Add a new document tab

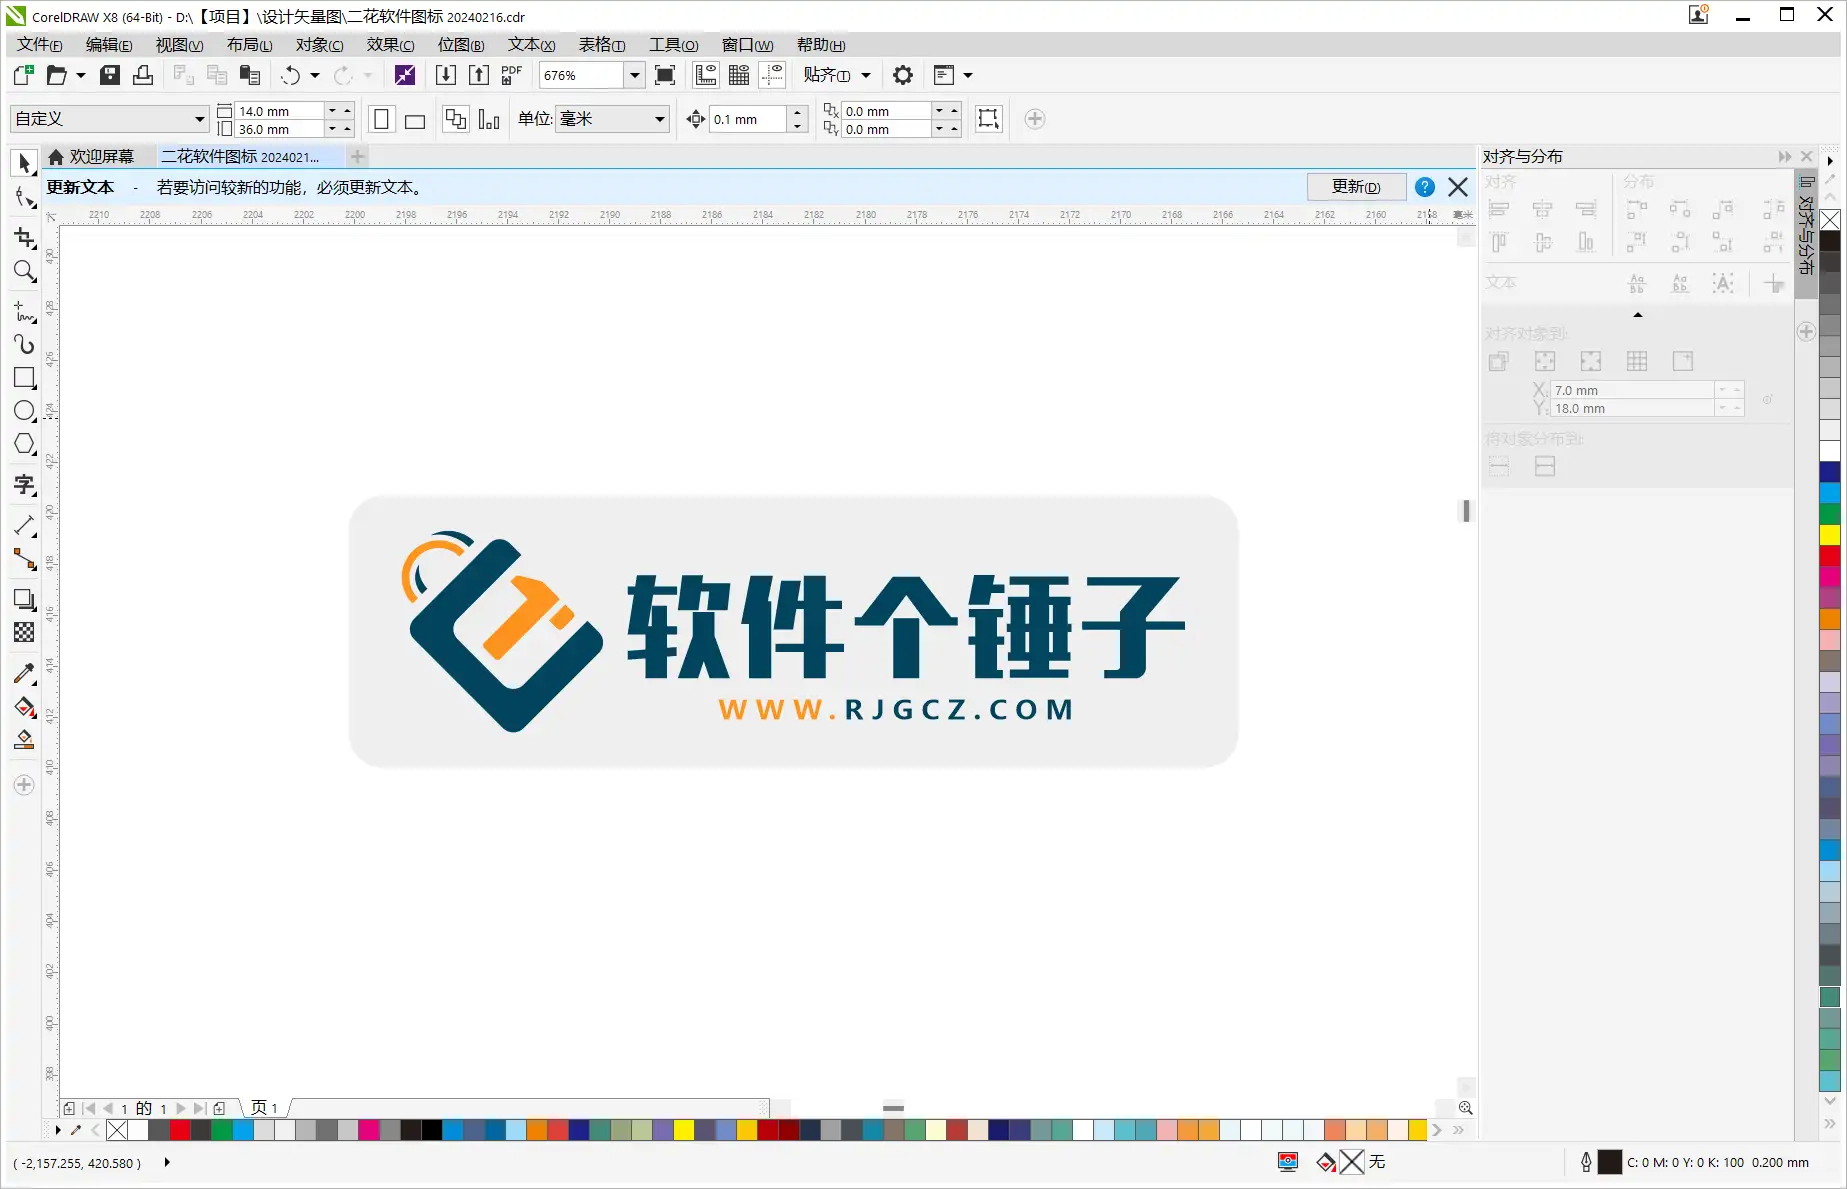(x=357, y=156)
